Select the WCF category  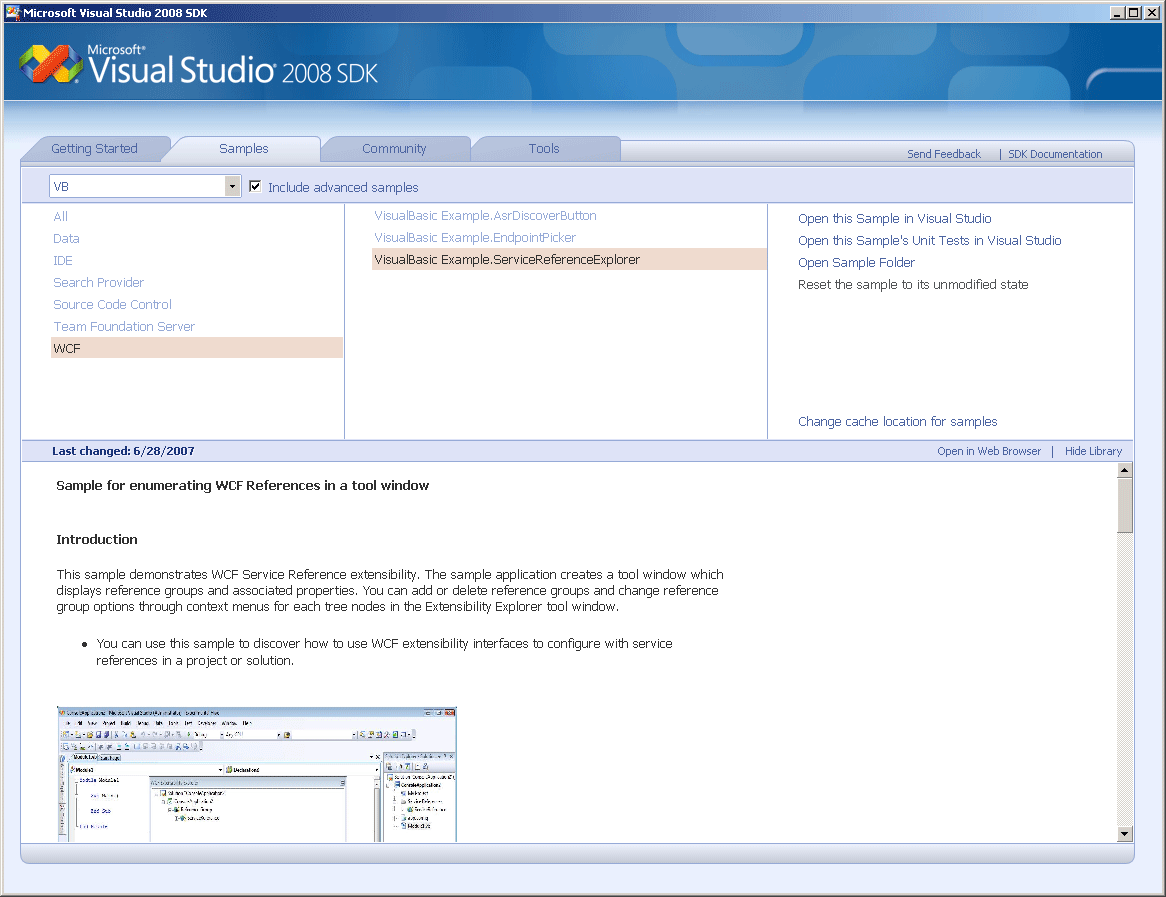point(196,348)
